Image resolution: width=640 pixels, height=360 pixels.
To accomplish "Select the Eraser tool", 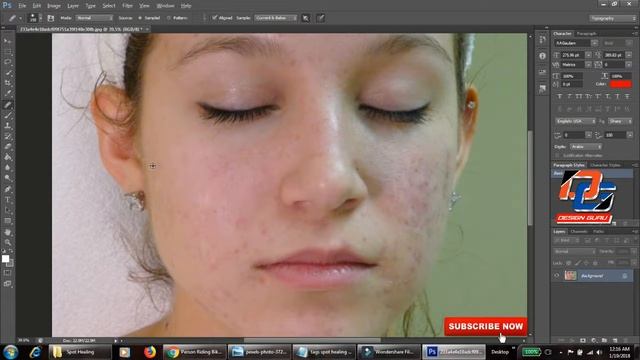I will pyautogui.click(x=7, y=147).
